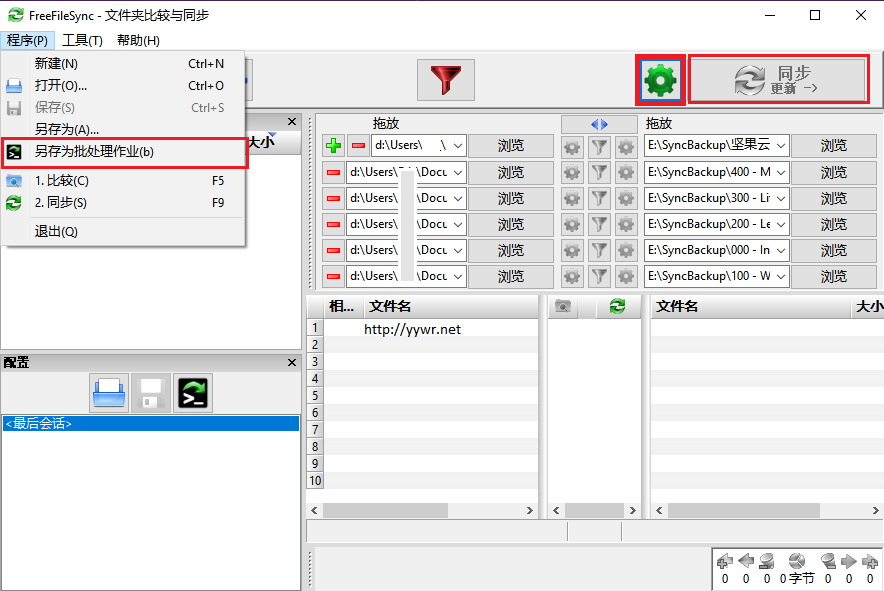Close the 配置 panel

click(291, 362)
